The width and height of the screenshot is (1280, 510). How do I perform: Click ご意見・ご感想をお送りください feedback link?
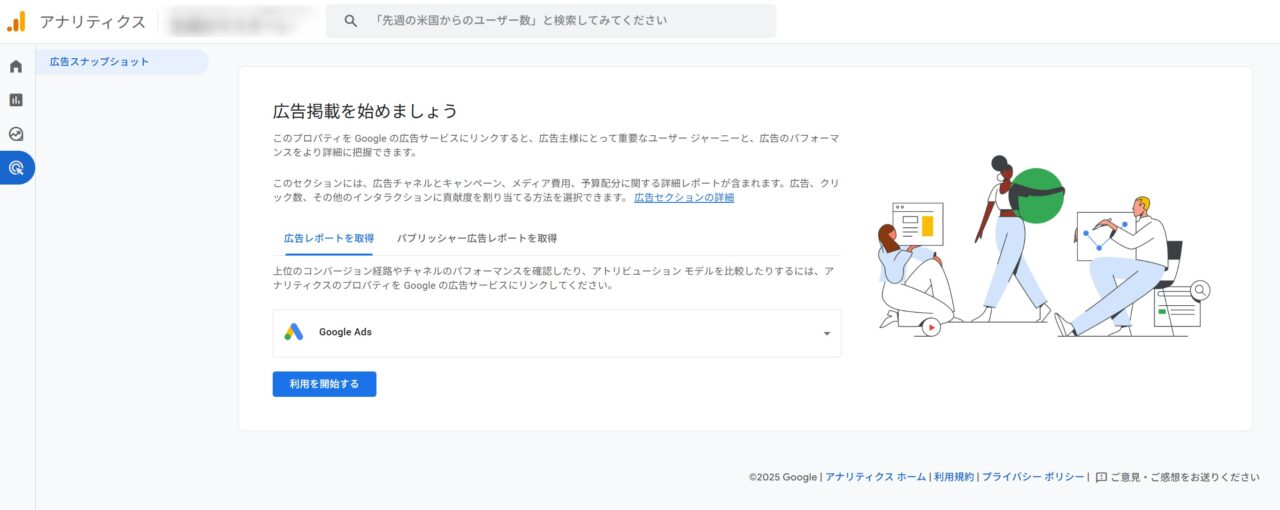point(1185,477)
